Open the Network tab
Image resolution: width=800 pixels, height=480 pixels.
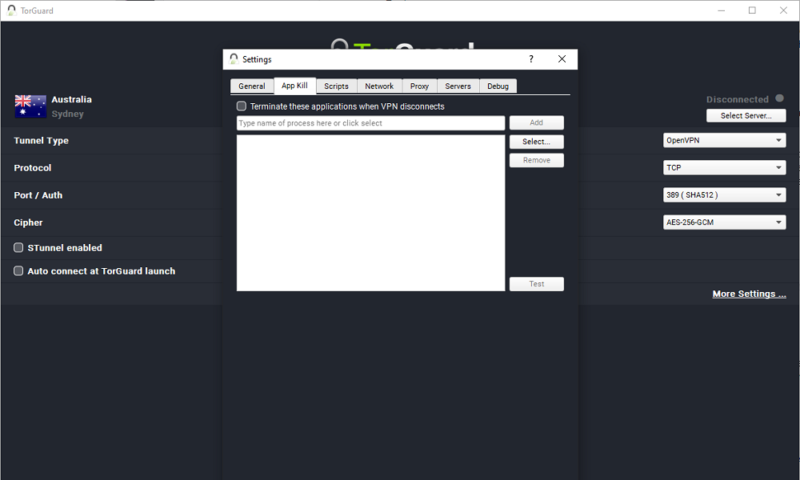[x=379, y=86]
